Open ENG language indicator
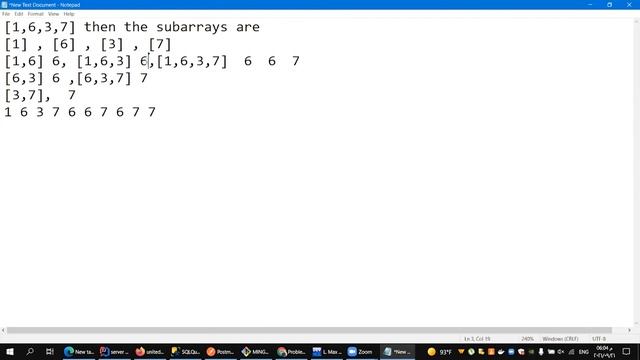Screen dimensions: 640x360 [584, 352]
